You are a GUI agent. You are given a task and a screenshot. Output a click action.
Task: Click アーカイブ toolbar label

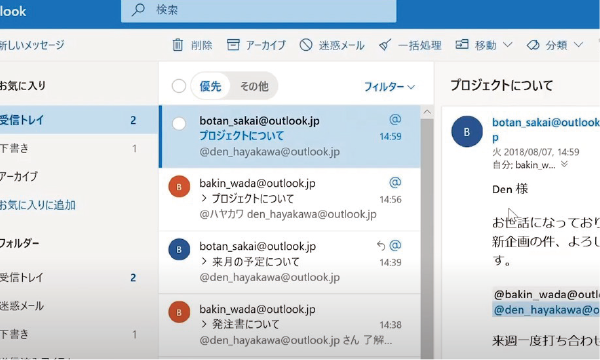point(266,46)
